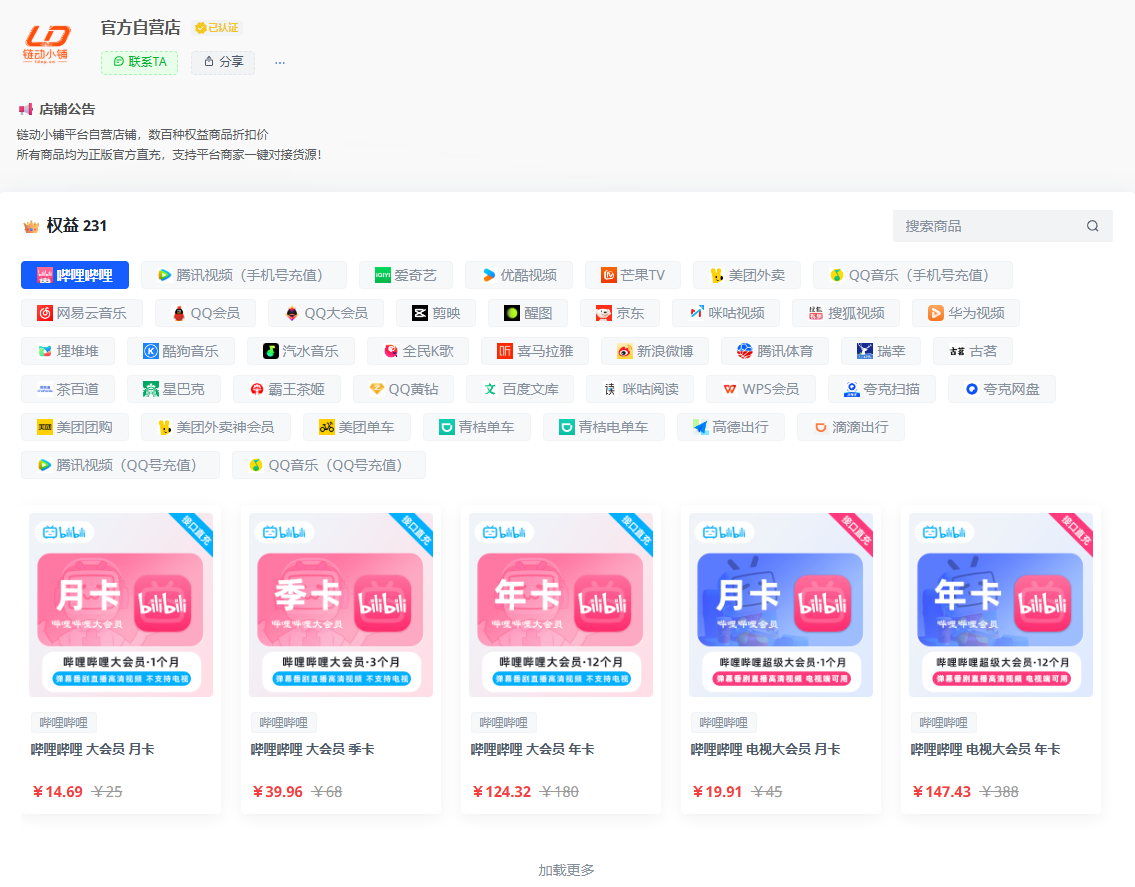This screenshot has height=887, width=1135.
Task: Choose the 古茗 category
Action: click(973, 351)
